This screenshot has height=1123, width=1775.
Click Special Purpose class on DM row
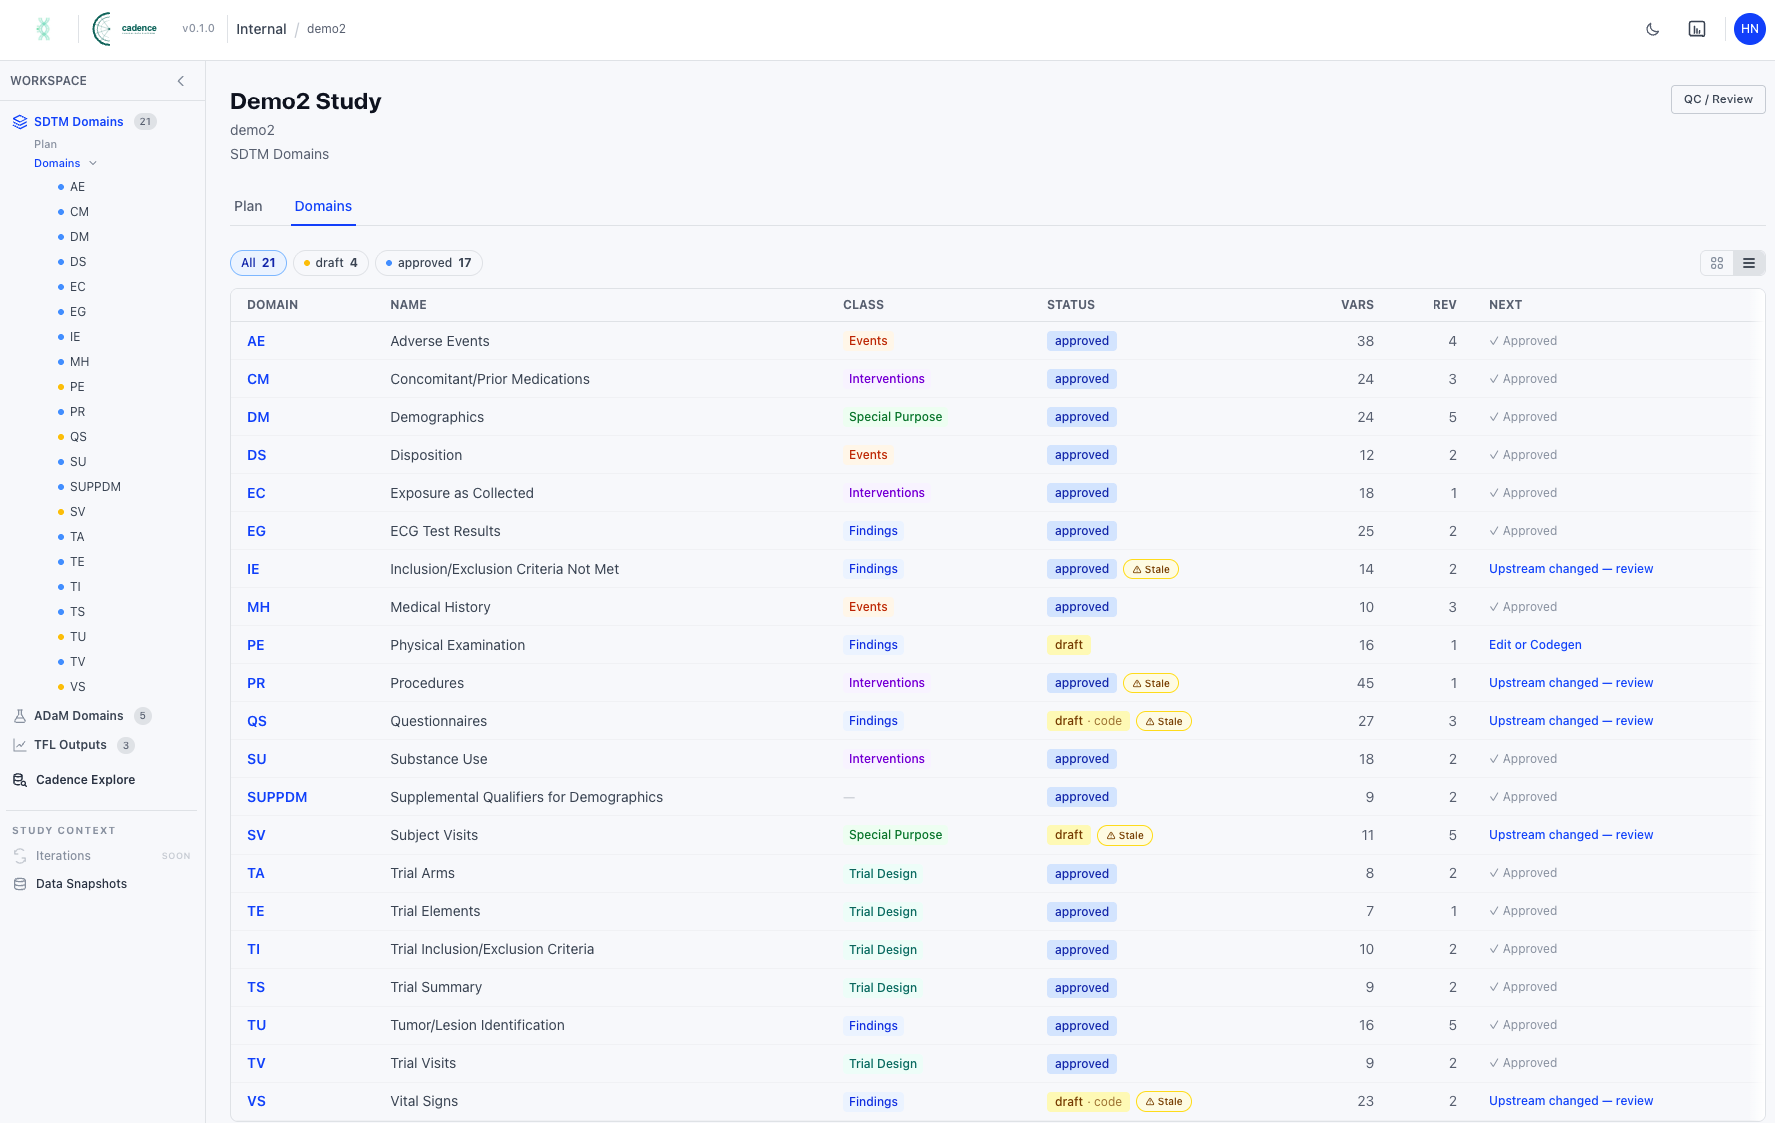point(895,417)
